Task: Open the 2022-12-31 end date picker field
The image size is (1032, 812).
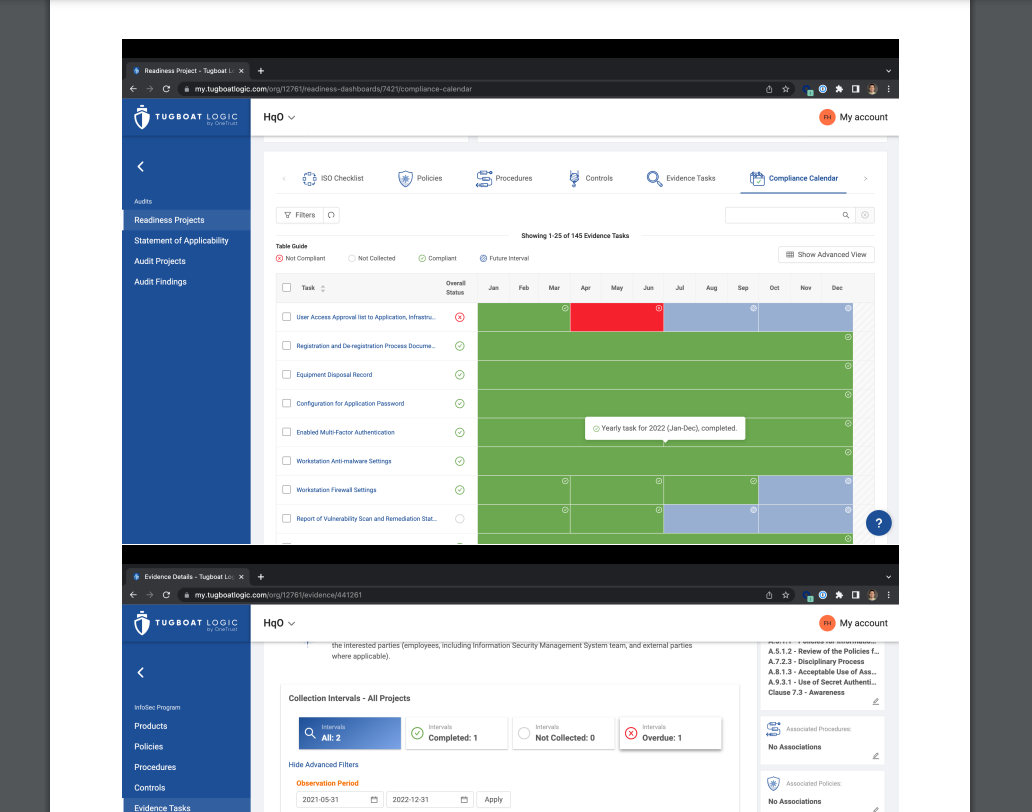Action: click(430, 799)
